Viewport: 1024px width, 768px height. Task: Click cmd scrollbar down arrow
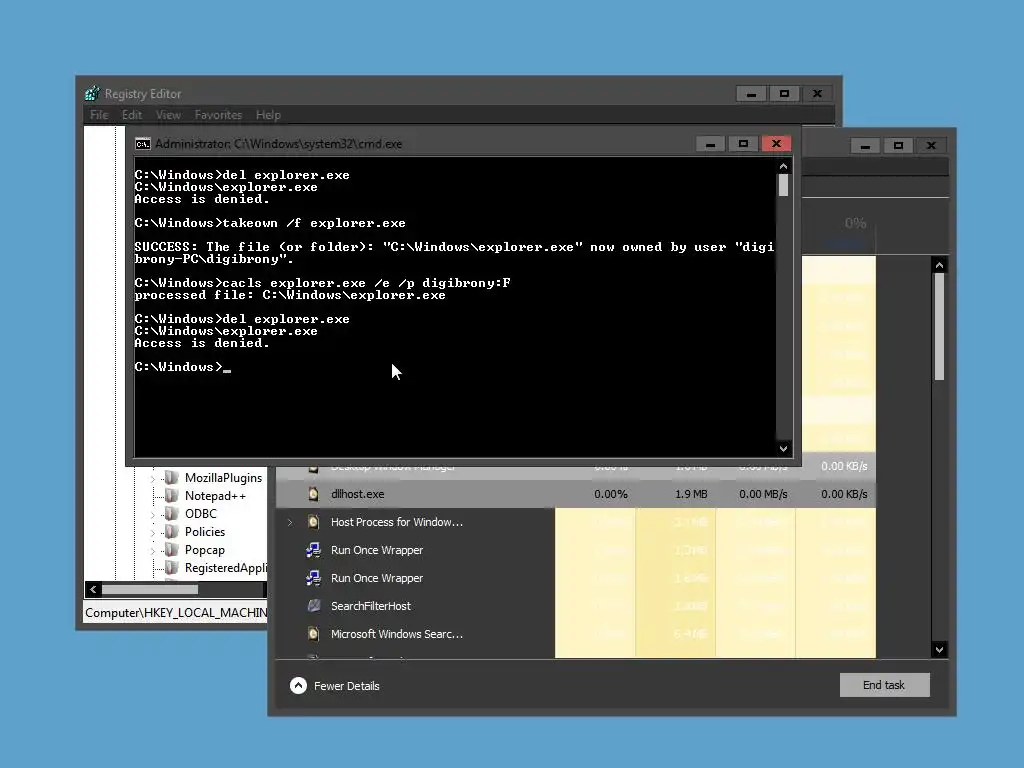click(784, 449)
